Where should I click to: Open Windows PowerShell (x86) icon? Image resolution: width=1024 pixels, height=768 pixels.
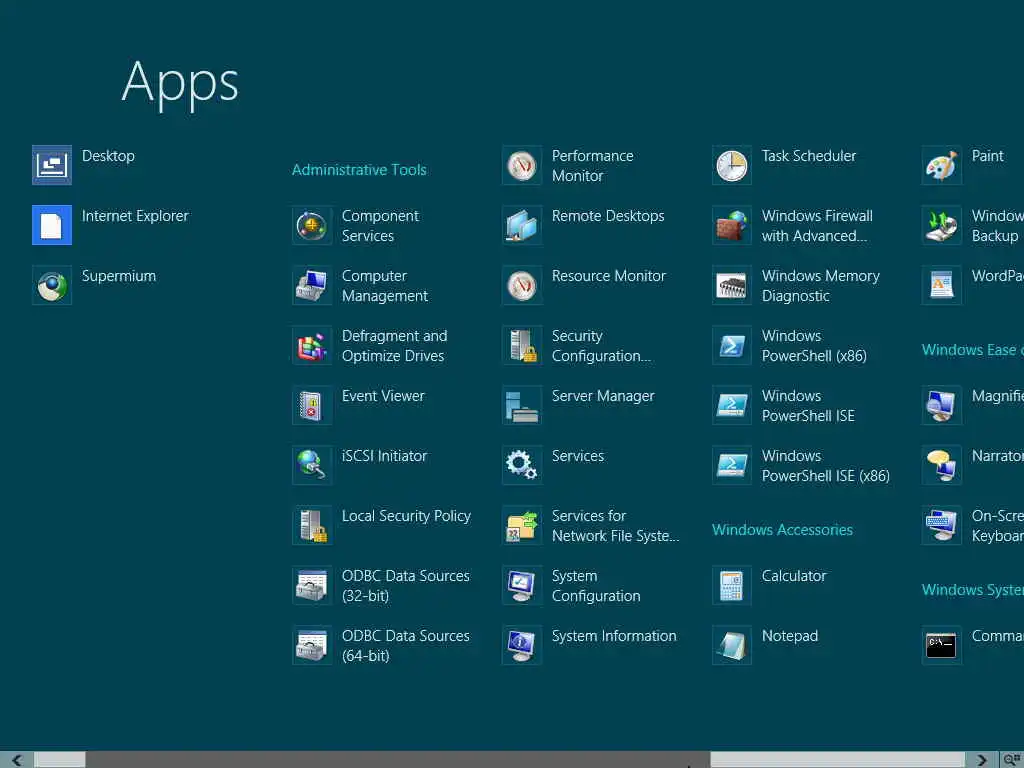731,345
